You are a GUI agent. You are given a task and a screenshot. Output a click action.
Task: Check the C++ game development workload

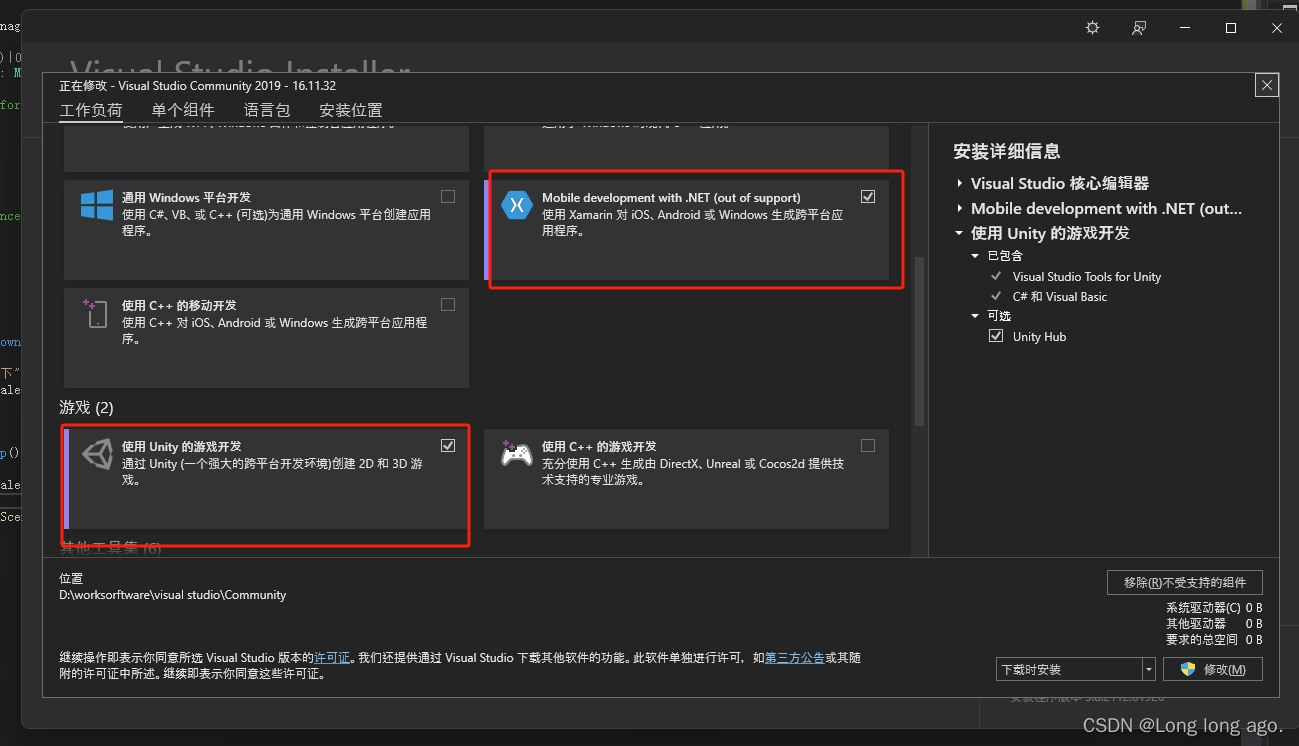pos(868,446)
